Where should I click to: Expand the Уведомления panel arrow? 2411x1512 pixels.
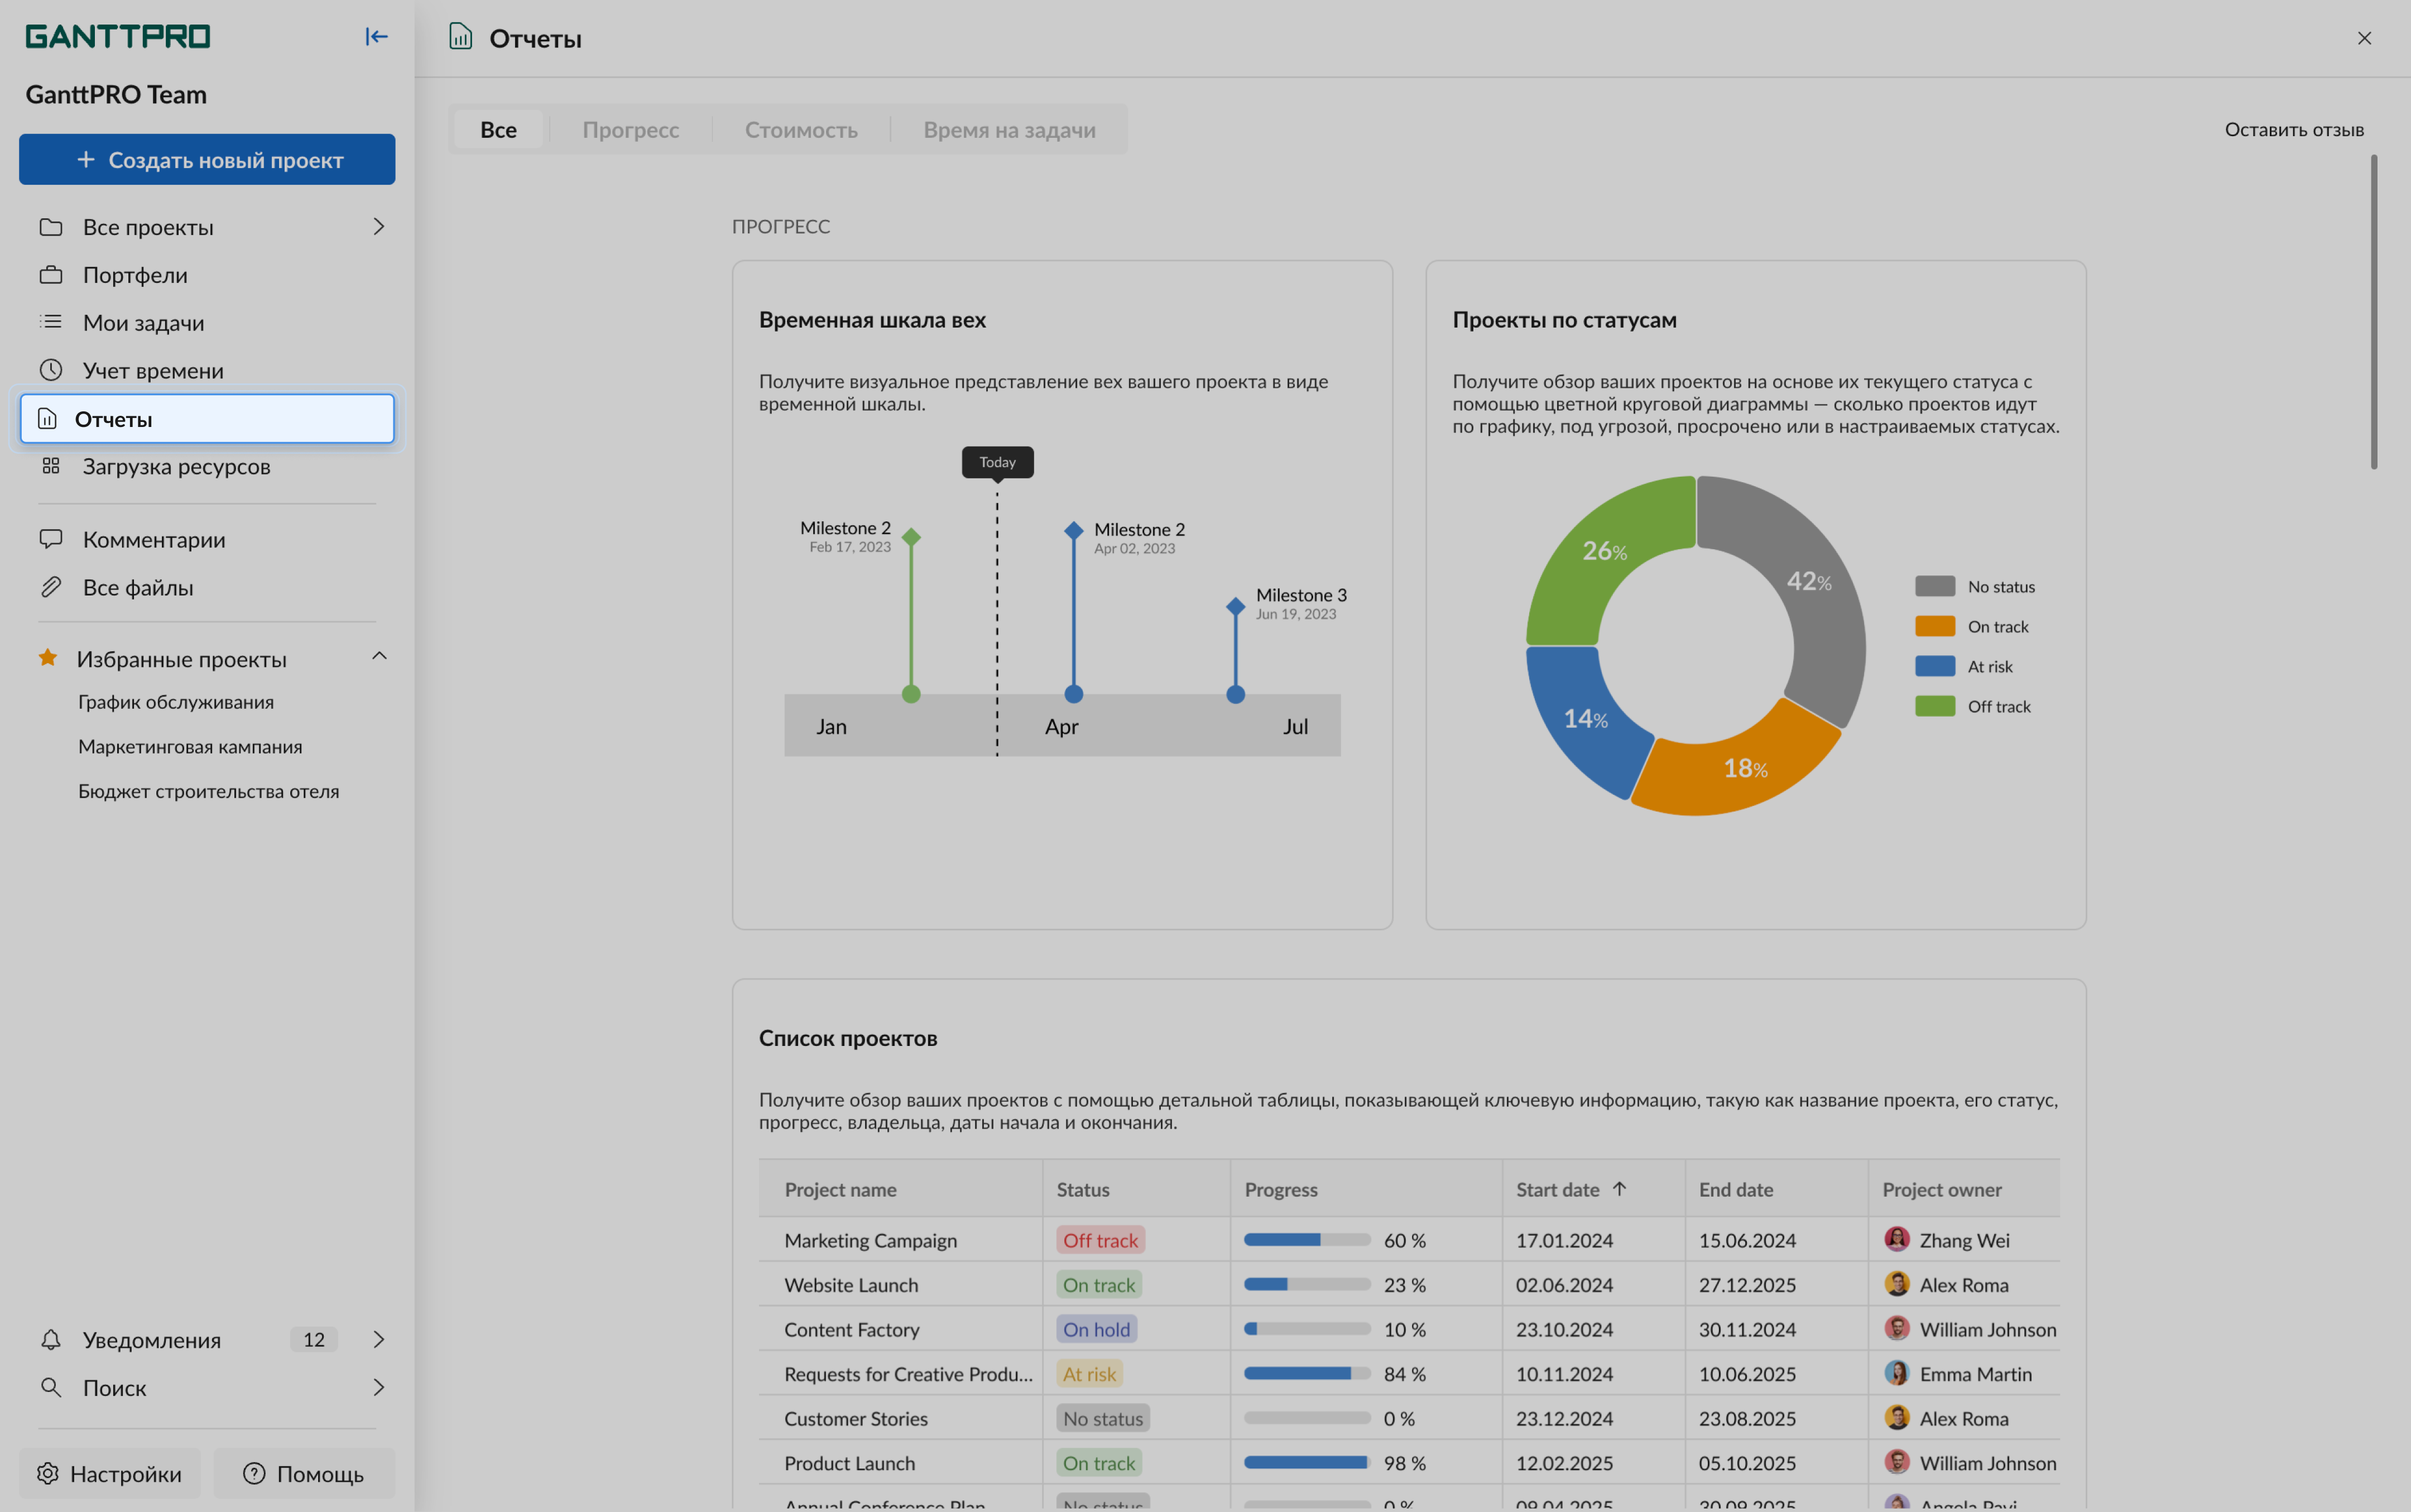(x=378, y=1339)
